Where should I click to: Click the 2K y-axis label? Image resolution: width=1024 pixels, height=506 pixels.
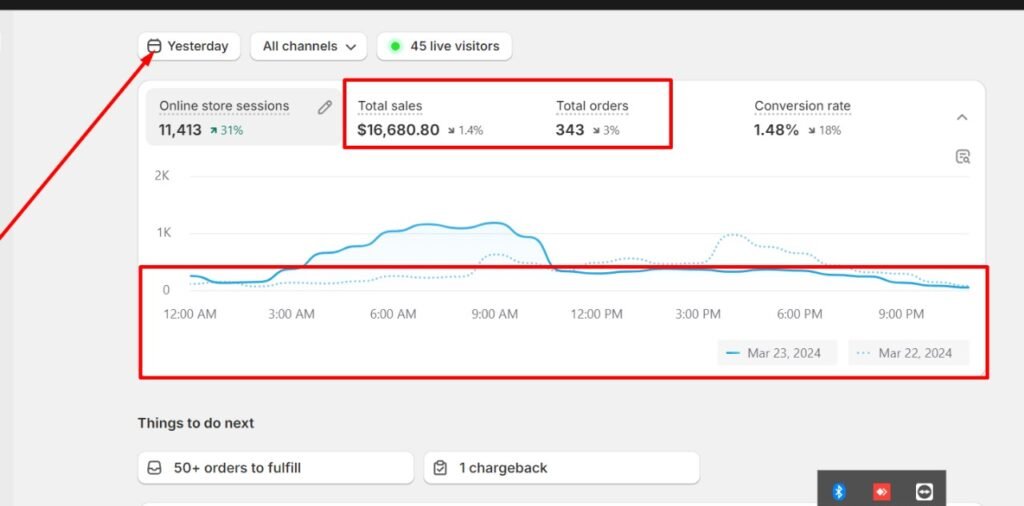click(x=162, y=176)
